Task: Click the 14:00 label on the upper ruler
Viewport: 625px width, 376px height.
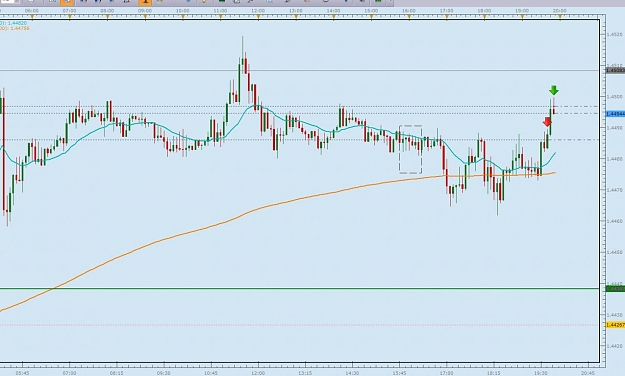Action: [333, 11]
